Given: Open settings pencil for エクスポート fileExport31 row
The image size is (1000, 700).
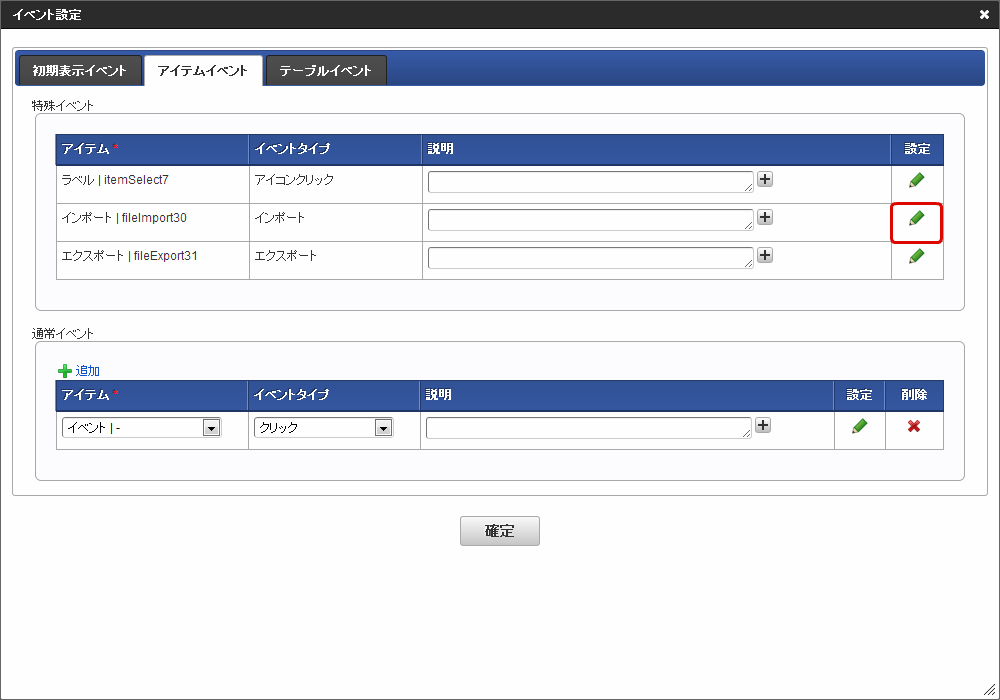Looking at the screenshot, I should (916, 257).
